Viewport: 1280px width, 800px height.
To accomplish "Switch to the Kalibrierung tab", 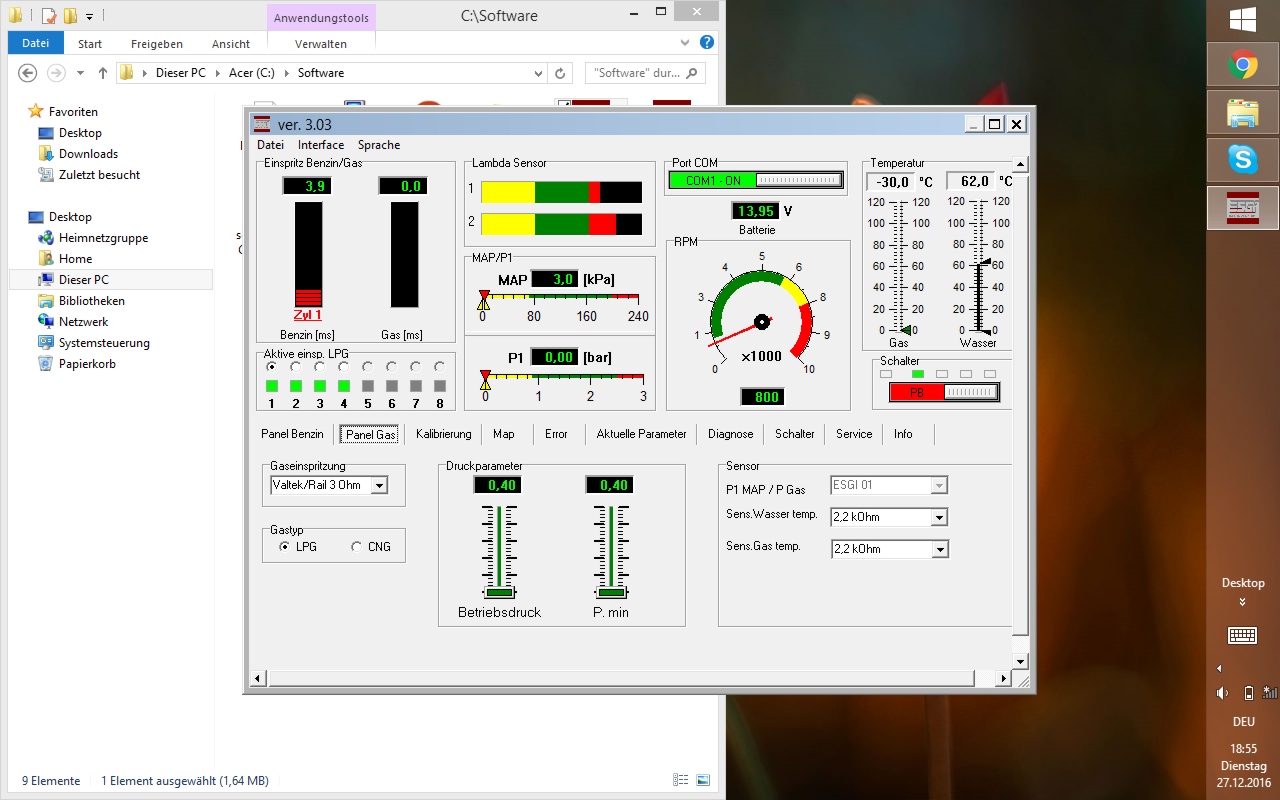I will click(443, 434).
